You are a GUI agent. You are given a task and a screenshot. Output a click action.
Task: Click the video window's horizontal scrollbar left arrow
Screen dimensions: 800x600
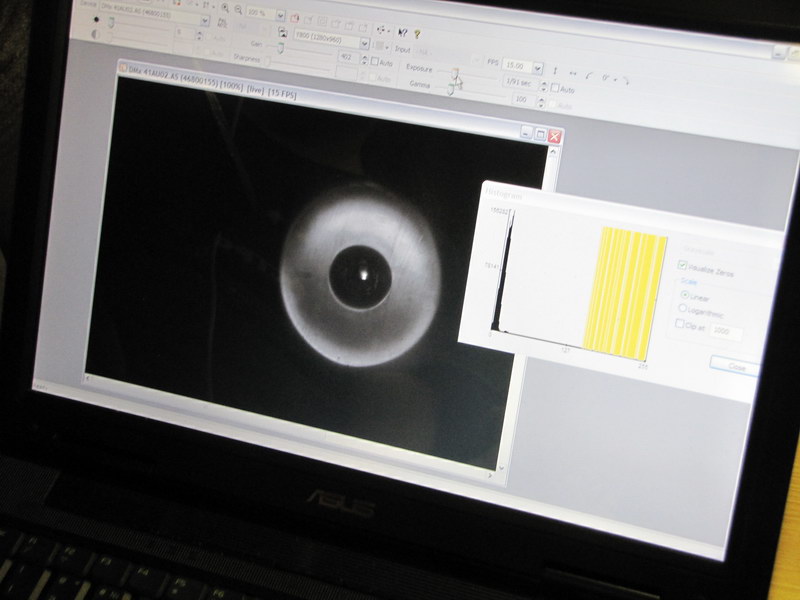pos(87,378)
